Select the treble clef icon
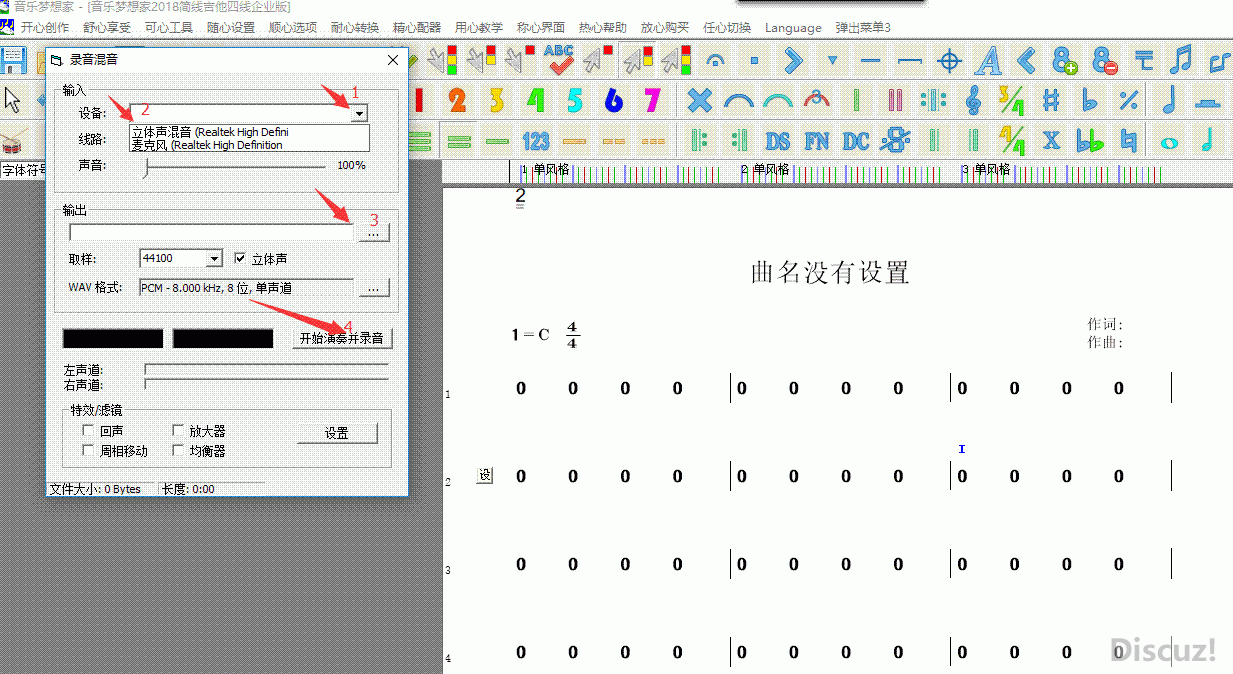 coord(973,100)
